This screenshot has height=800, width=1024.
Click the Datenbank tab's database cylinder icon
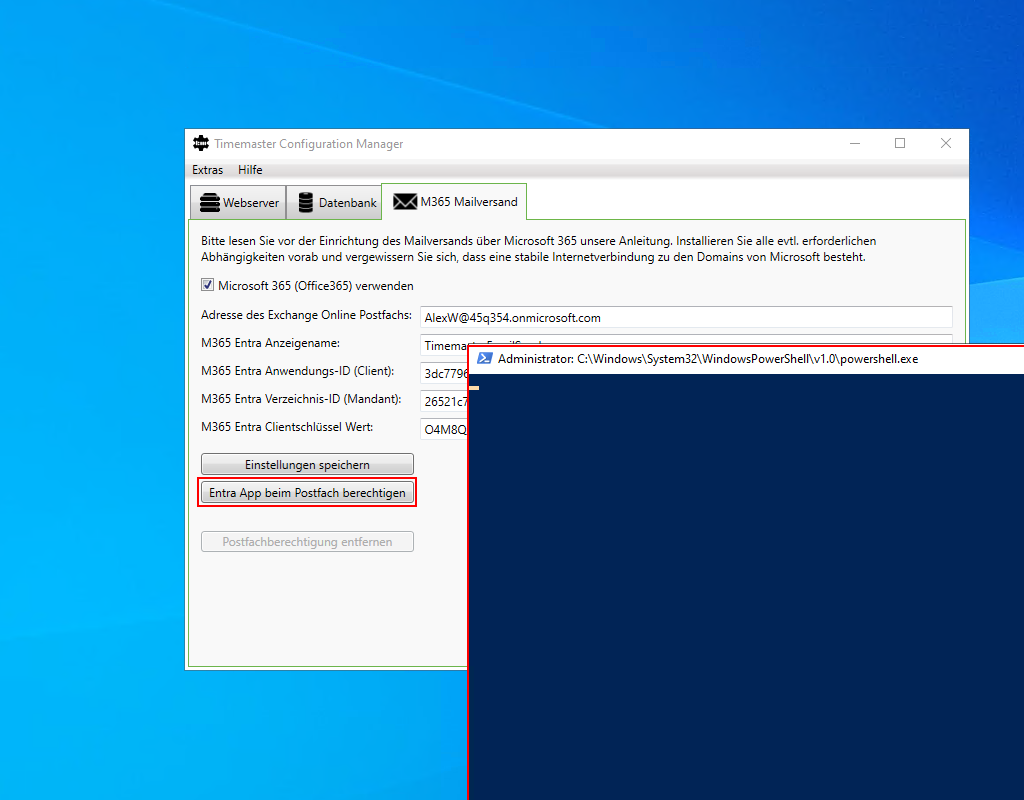pos(306,202)
